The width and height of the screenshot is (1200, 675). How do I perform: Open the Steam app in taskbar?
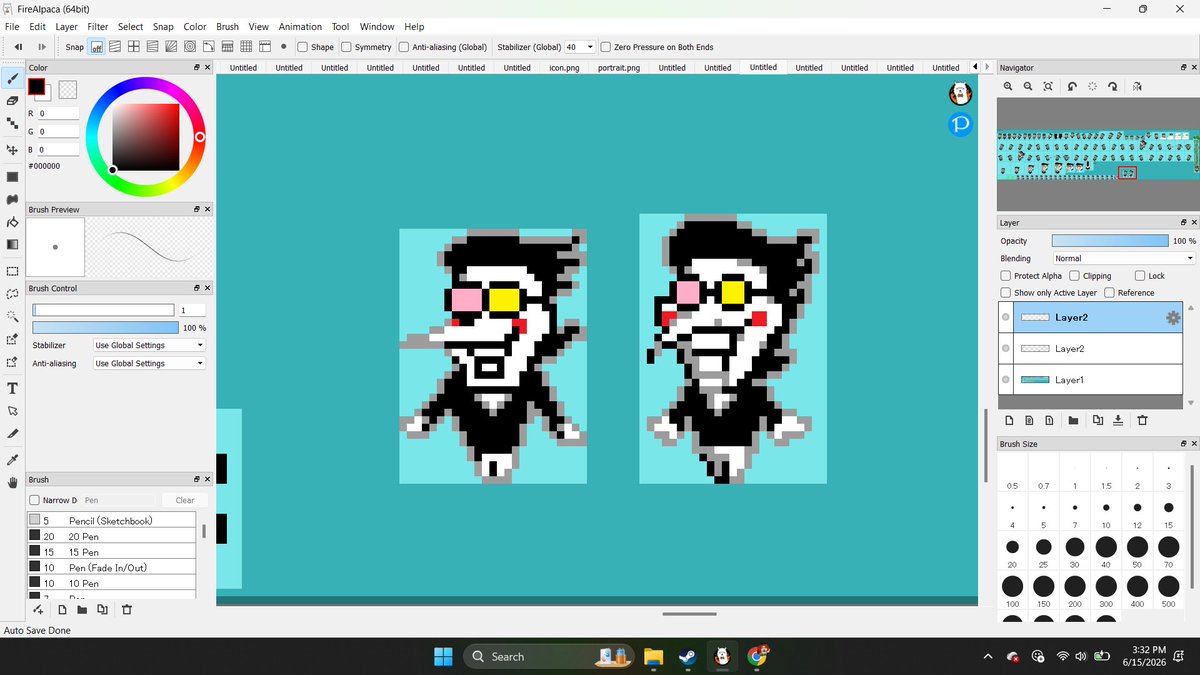pos(687,656)
